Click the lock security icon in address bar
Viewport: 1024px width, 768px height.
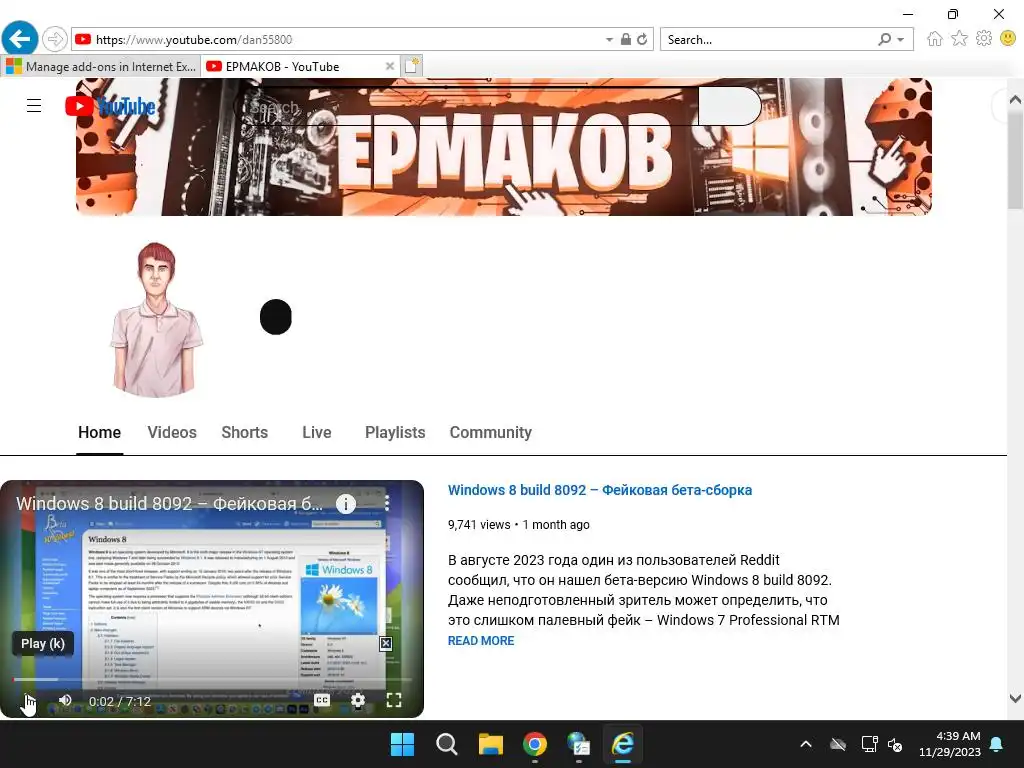point(626,39)
